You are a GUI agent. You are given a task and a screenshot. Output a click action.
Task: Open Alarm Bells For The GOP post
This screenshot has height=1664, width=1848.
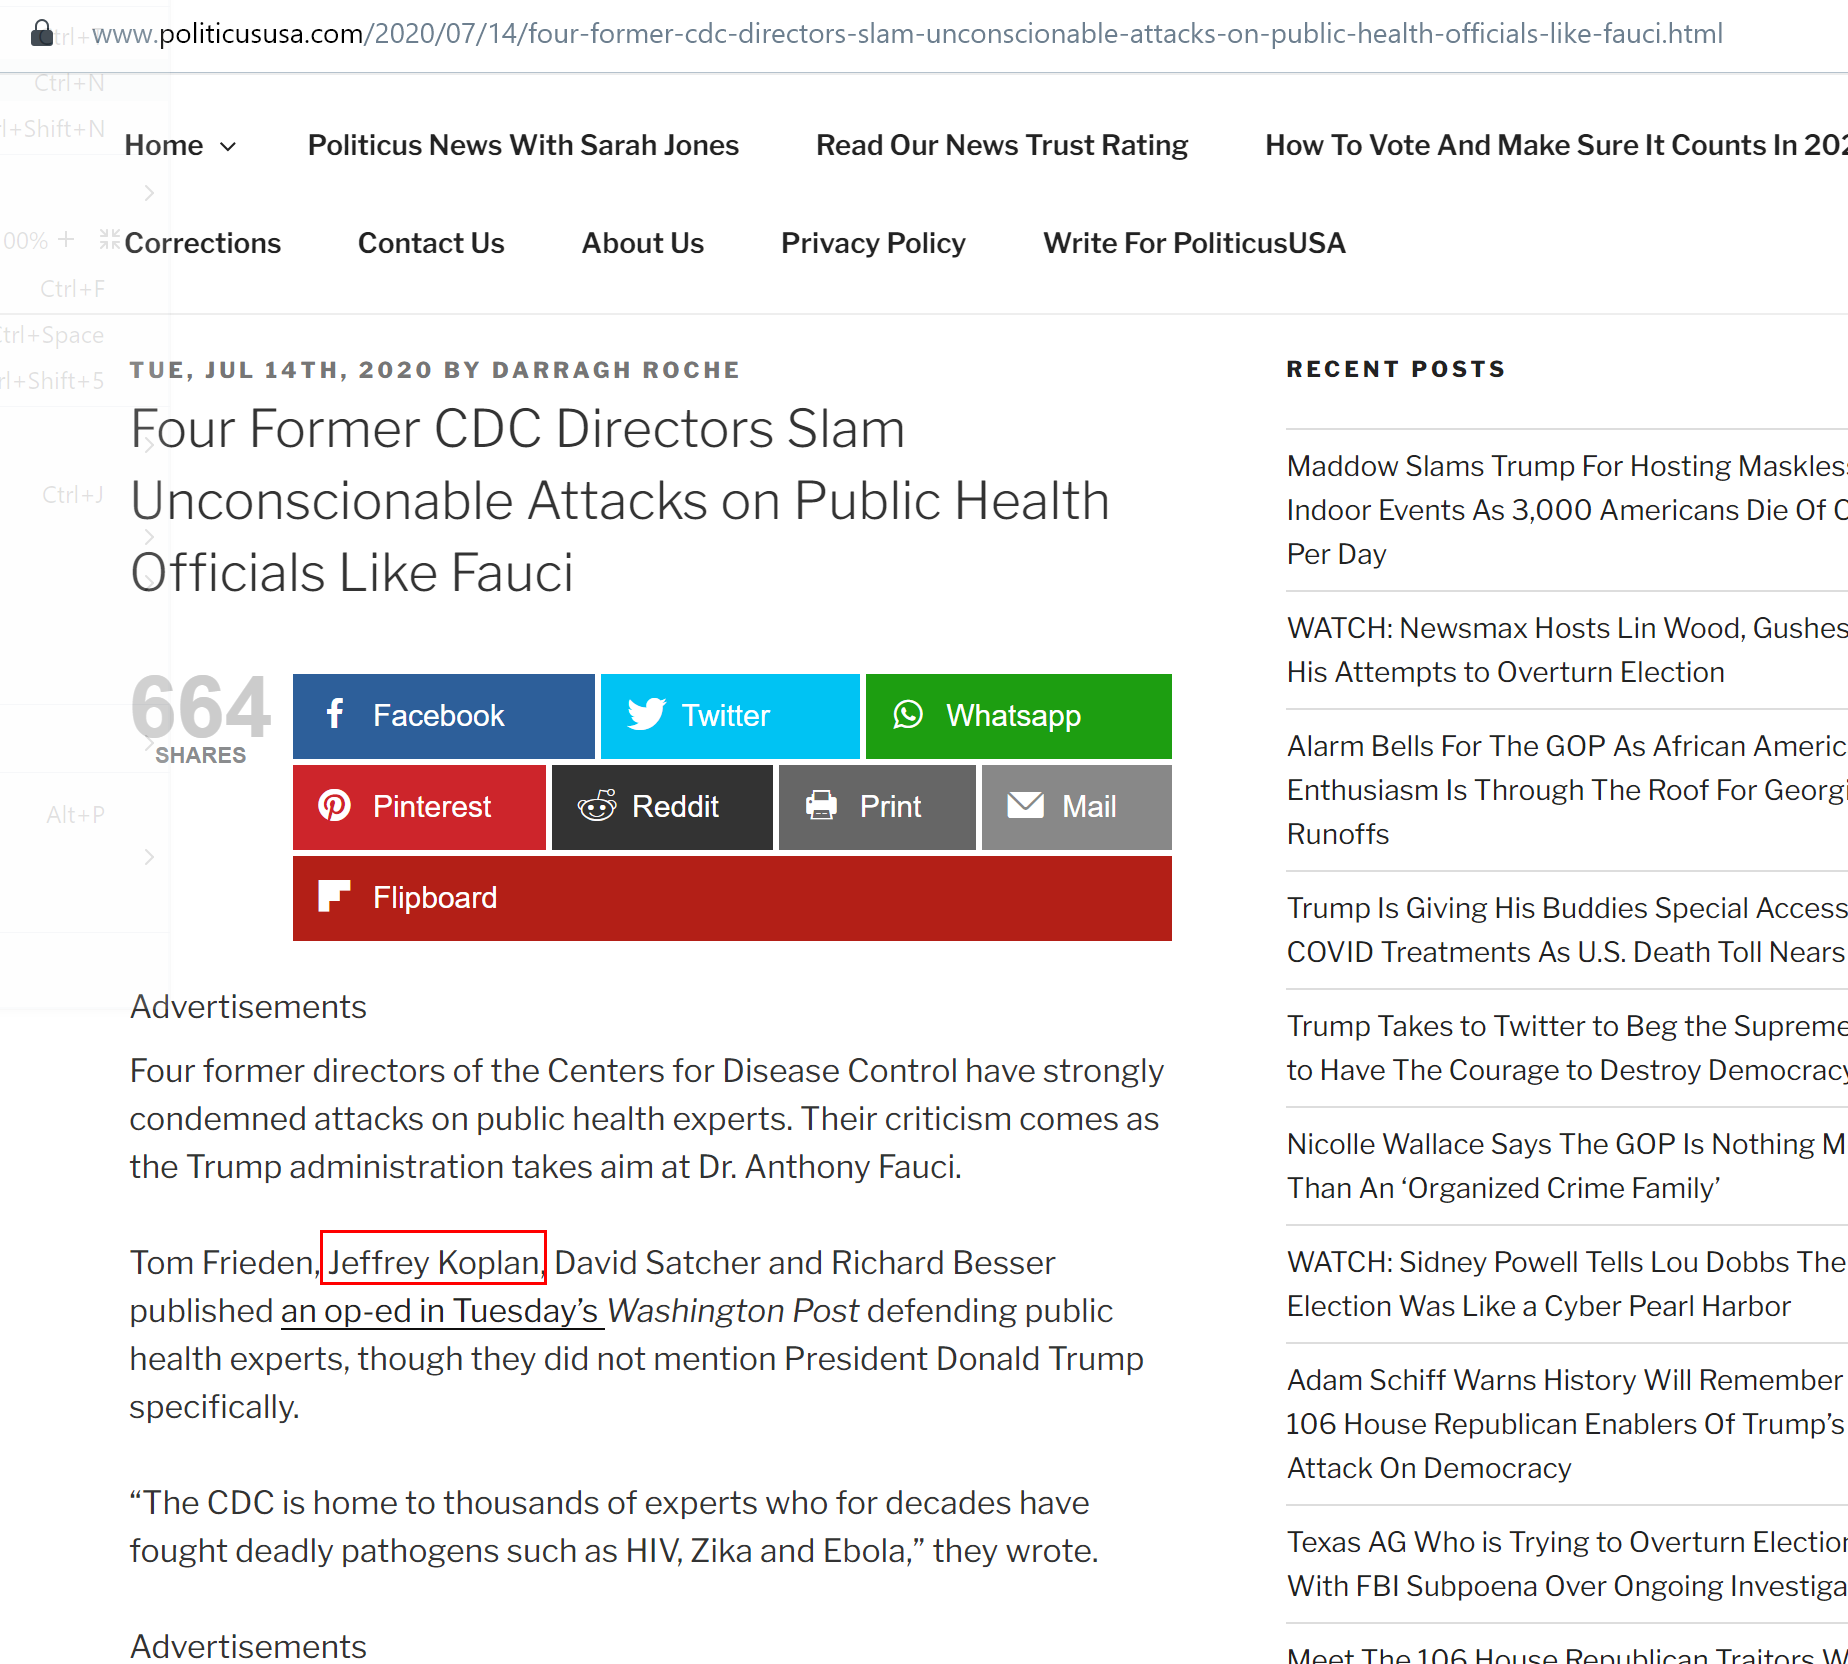(1567, 790)
